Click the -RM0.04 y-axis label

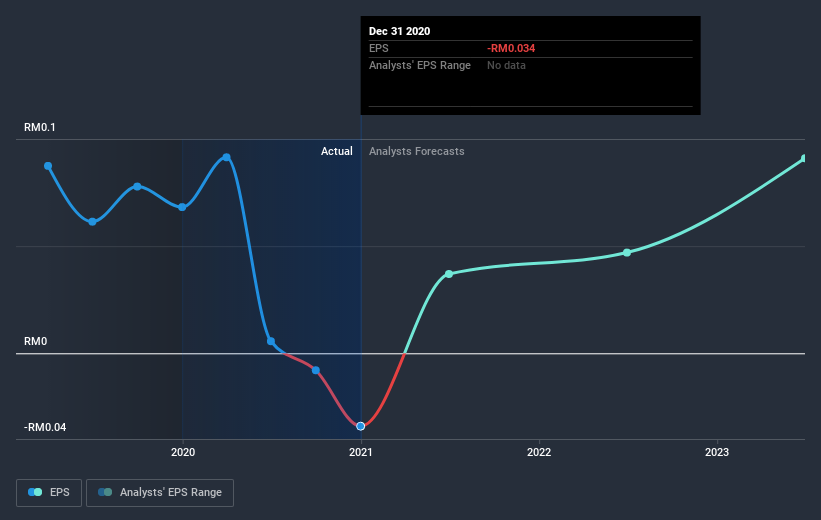pos(45,427)
